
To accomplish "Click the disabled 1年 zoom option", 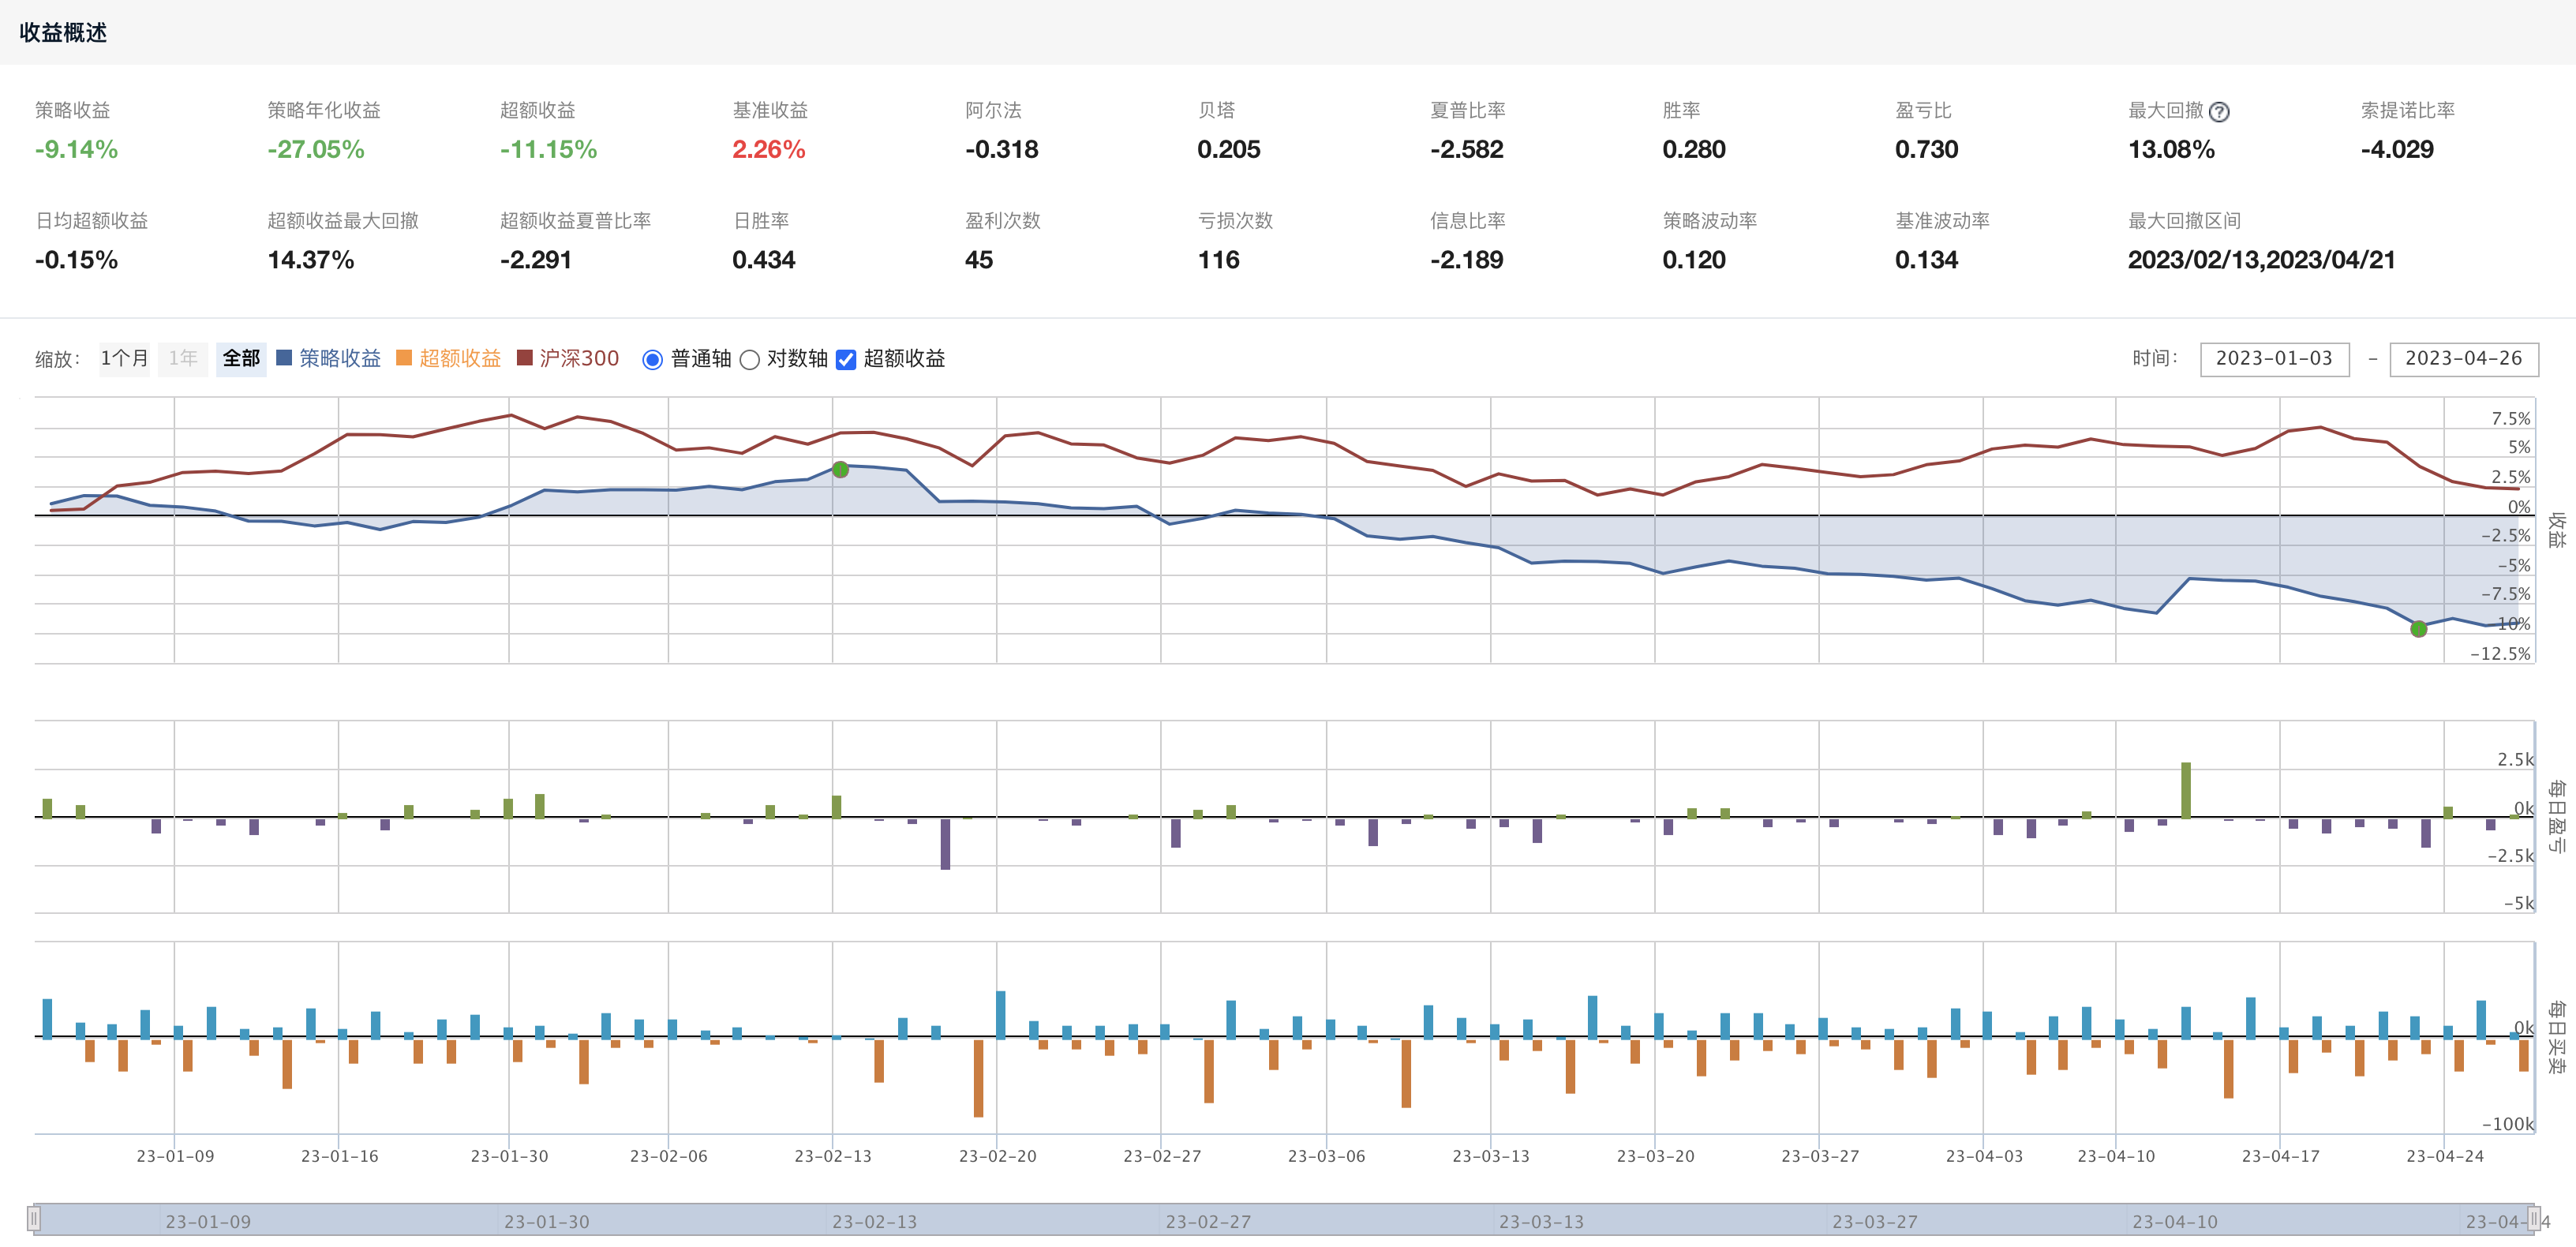I will coord(182,358).
